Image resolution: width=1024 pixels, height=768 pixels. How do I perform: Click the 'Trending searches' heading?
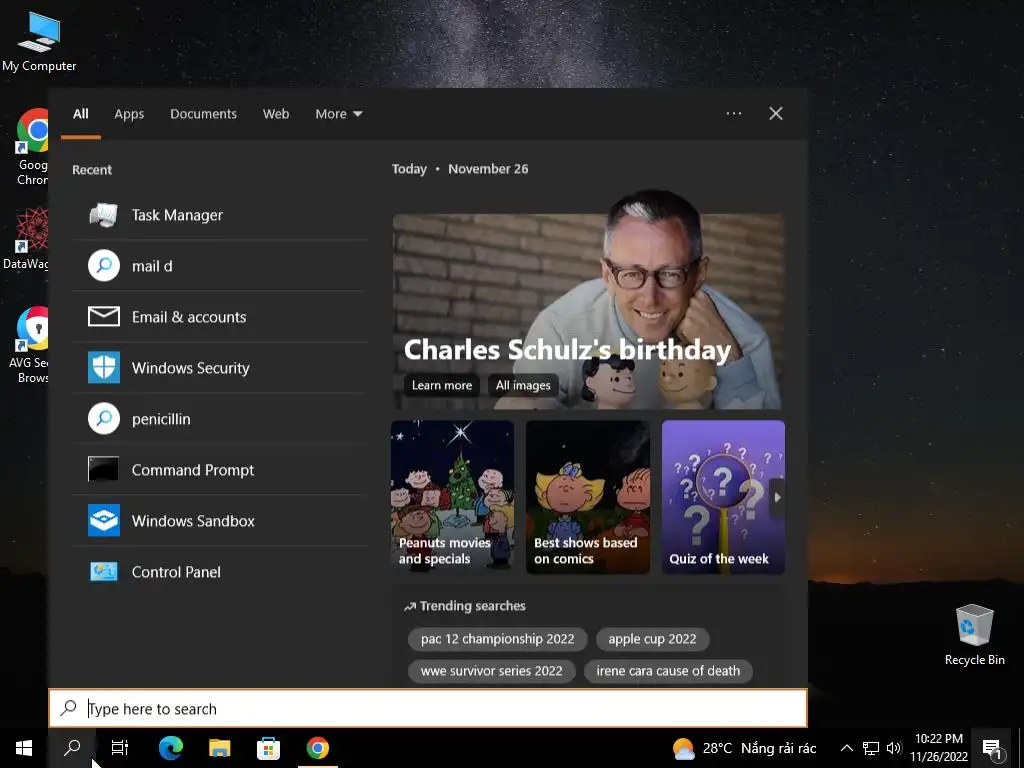pyautogui.click(x=472, y=606)
